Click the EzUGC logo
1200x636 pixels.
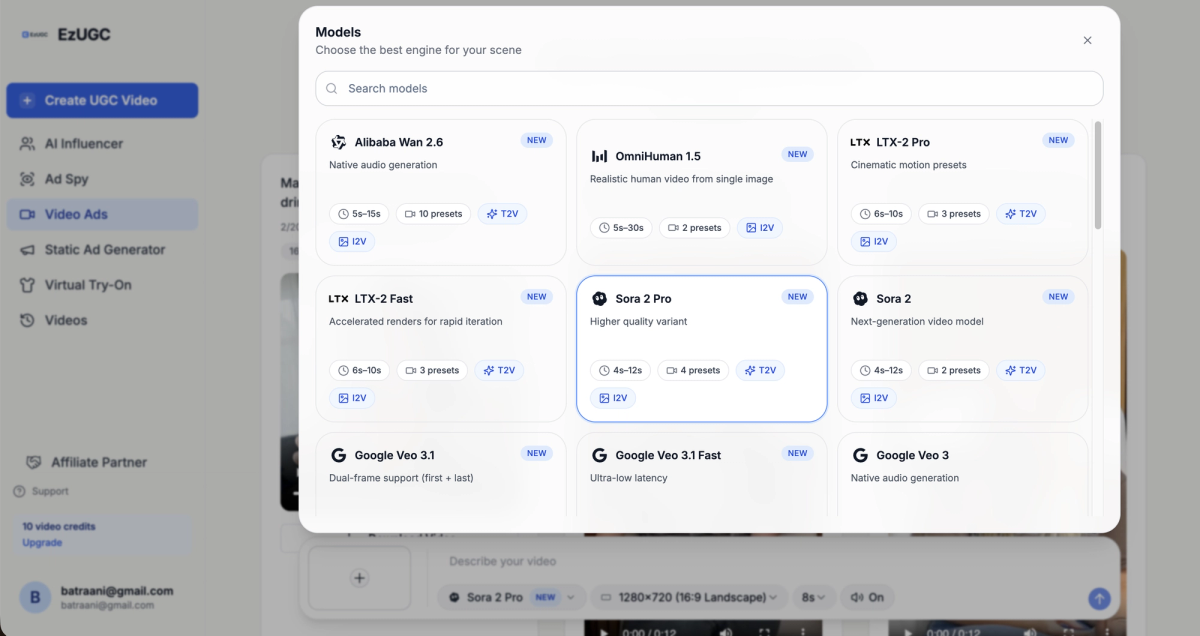pos(66,34)
